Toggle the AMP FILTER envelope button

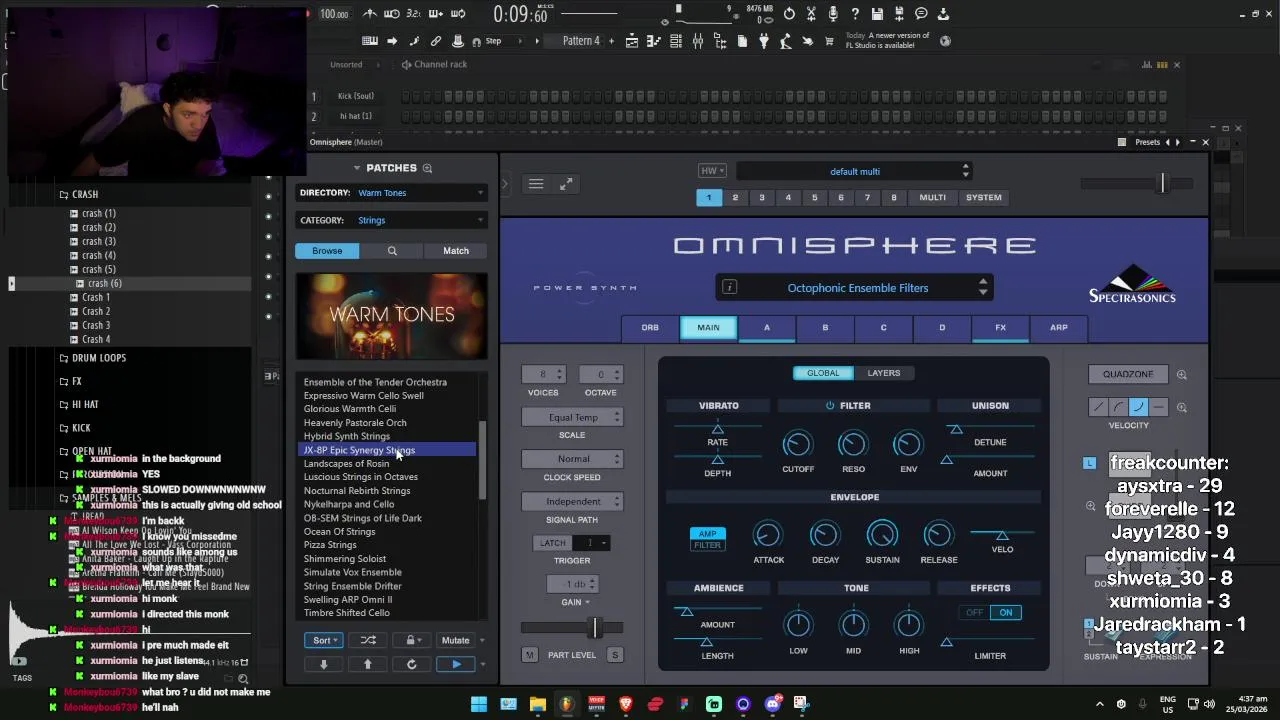coord(707,539)
